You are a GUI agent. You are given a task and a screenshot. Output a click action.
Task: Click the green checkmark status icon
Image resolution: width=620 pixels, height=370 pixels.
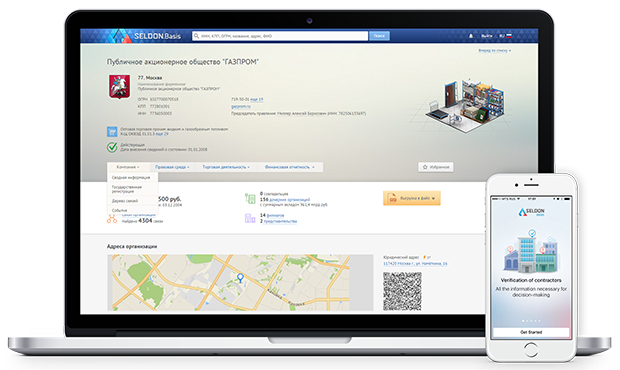point(112,147)
